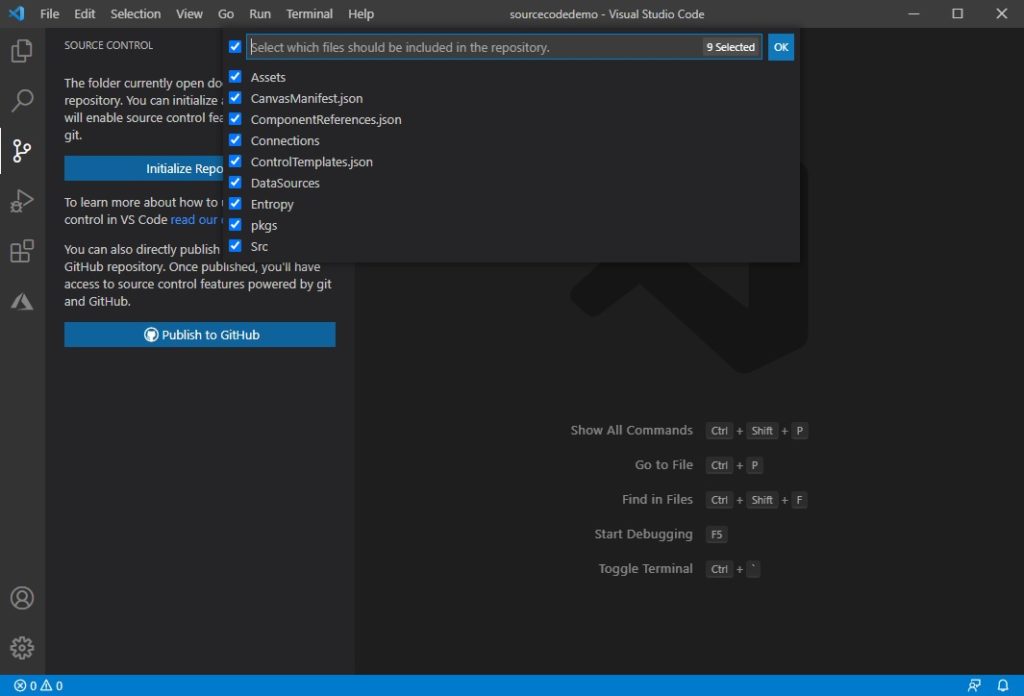Click OK to confirm selected files
This screenshot has height=696, width=1024.
pos(781,46)
